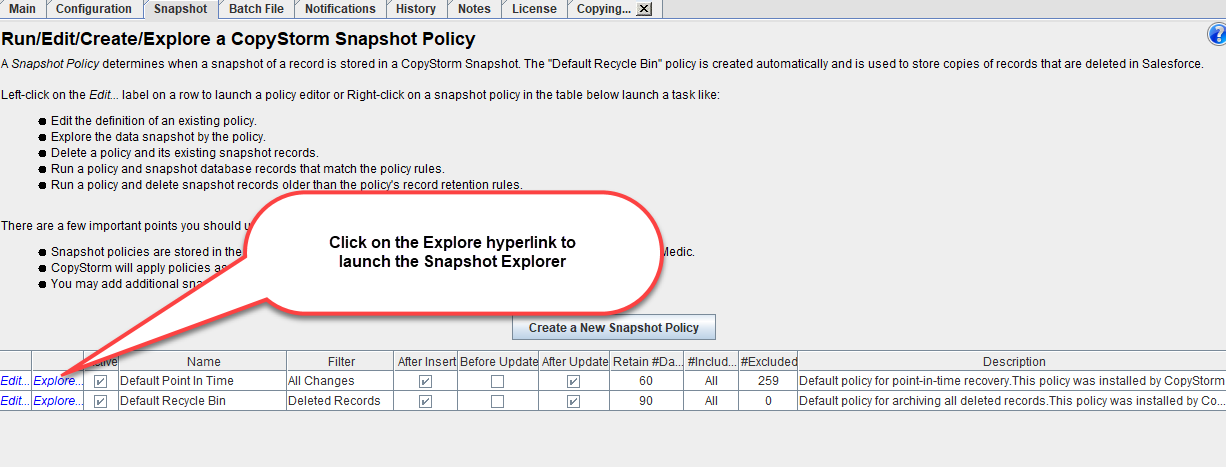The width and height of the screenshot is (1226, 467).
Task: Click the #Excluded column header
Action: (x=768, y=361)
